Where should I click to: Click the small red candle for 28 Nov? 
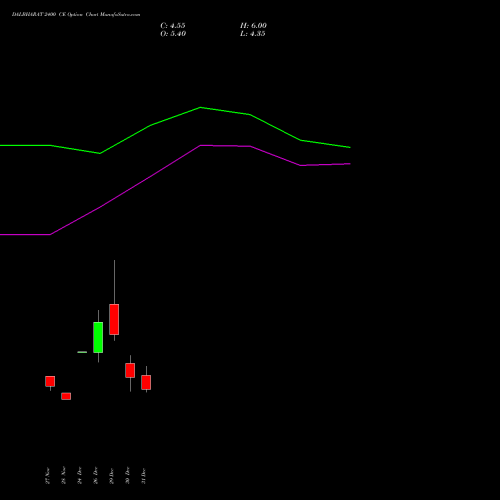point(66,396)
